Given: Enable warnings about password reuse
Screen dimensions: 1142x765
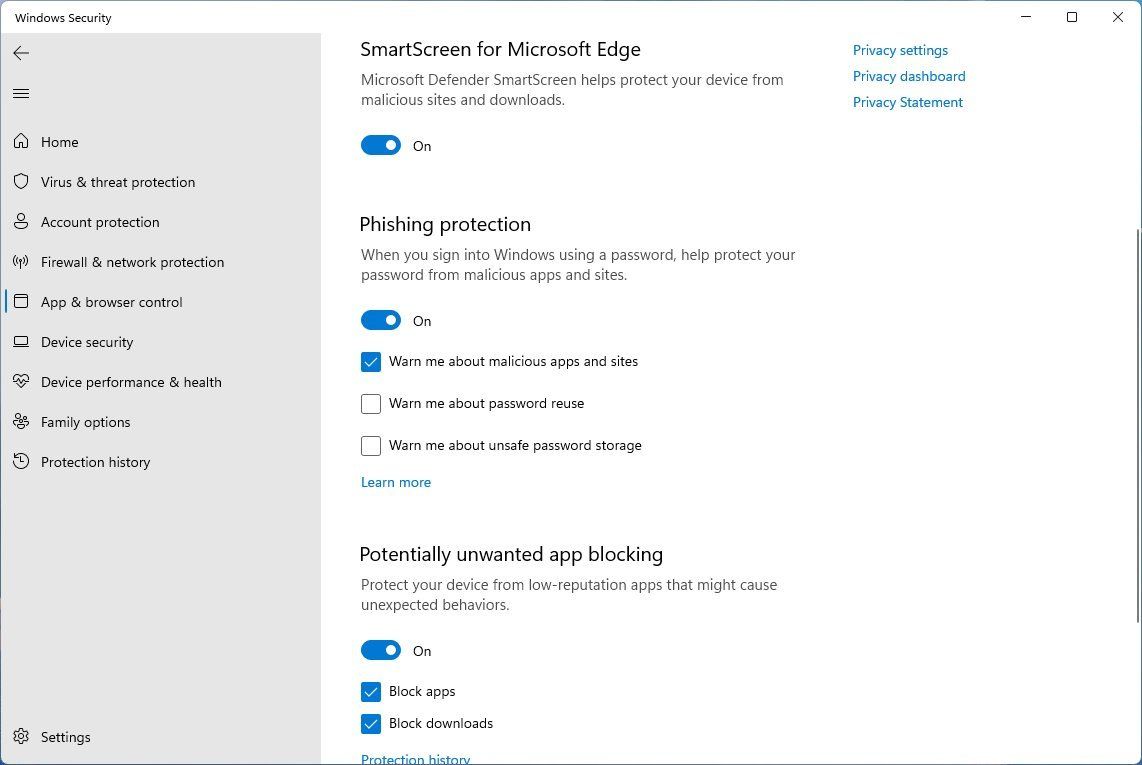Looking at the screenshot, I should 371,403.
